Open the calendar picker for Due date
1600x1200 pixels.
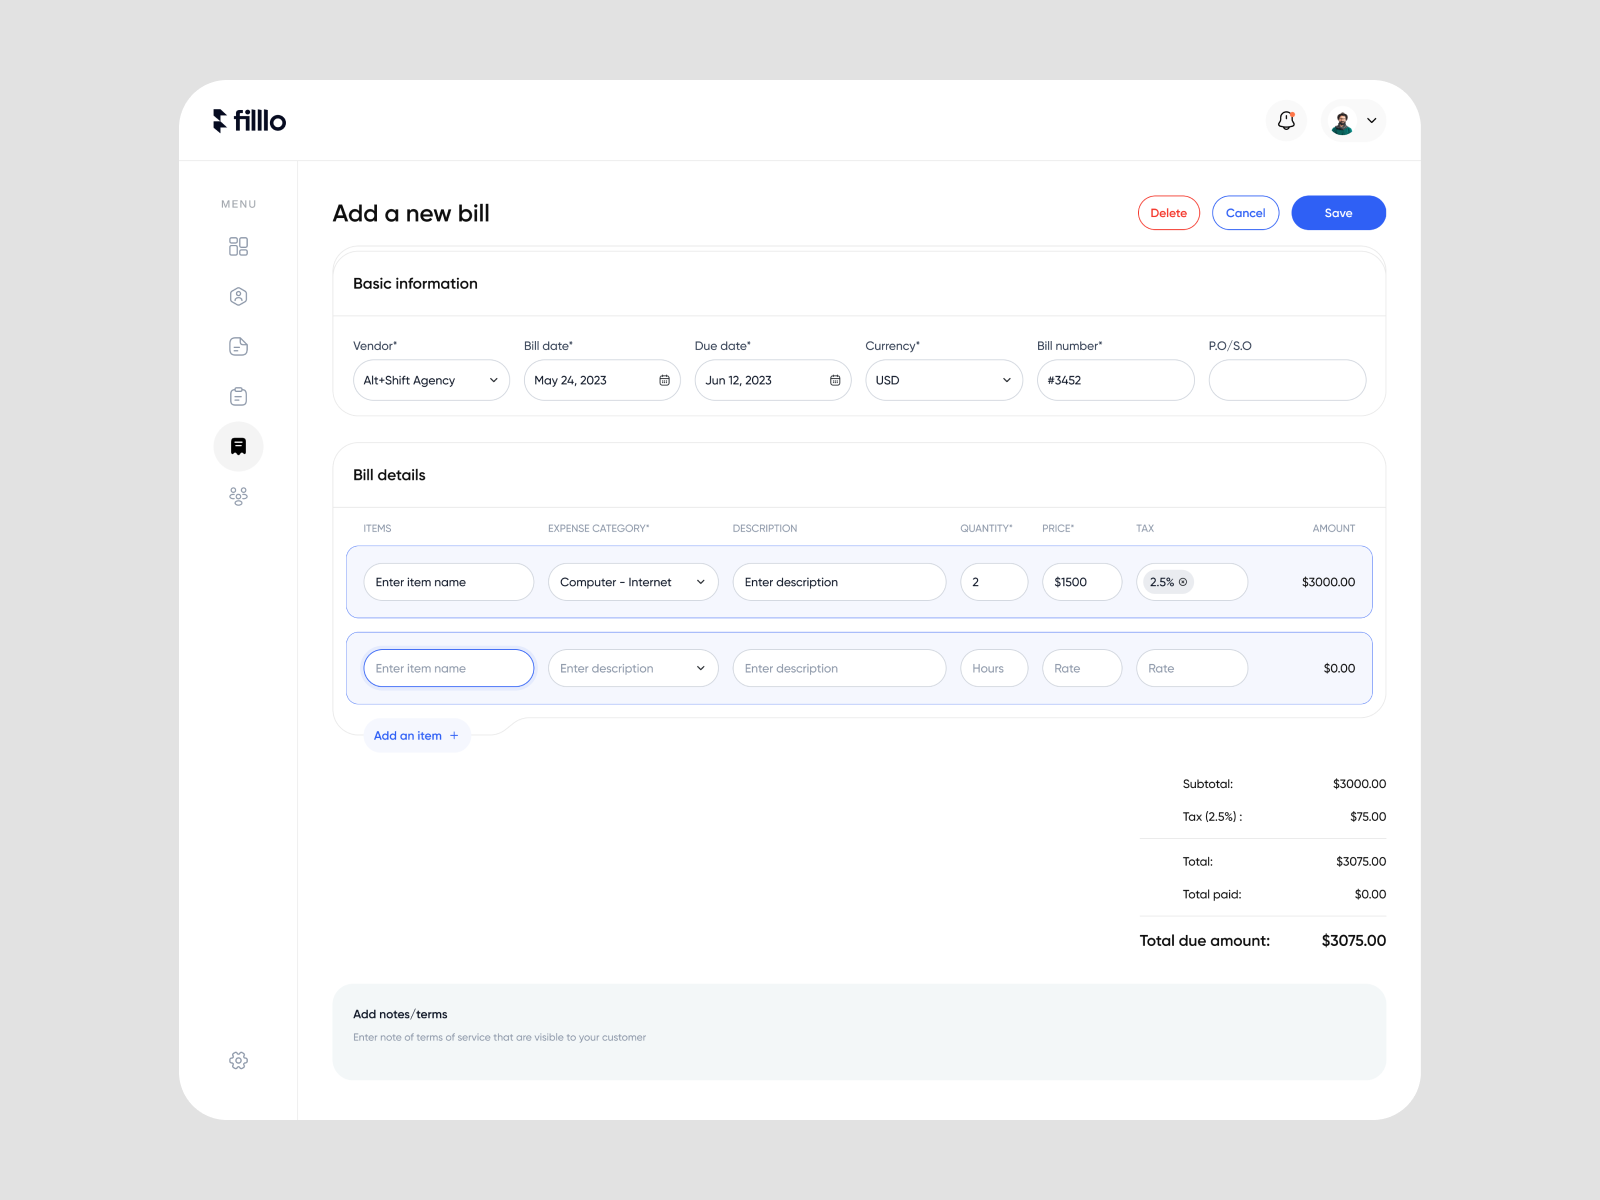coord(834,380)
